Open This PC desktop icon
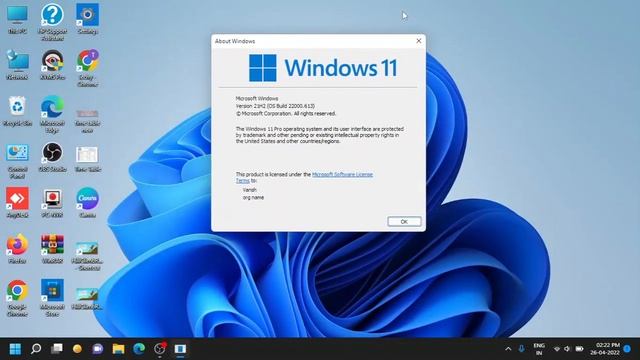640x360 pixels. click(x=18, y=19)
